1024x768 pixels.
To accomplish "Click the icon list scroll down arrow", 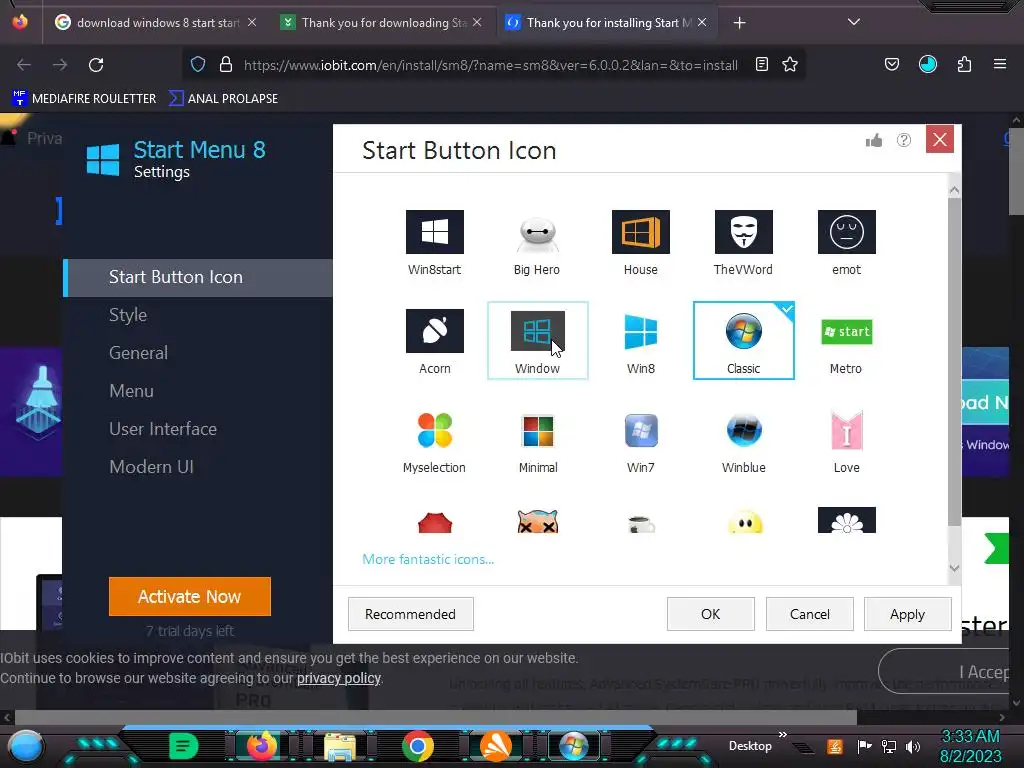I will coord(954,568).
